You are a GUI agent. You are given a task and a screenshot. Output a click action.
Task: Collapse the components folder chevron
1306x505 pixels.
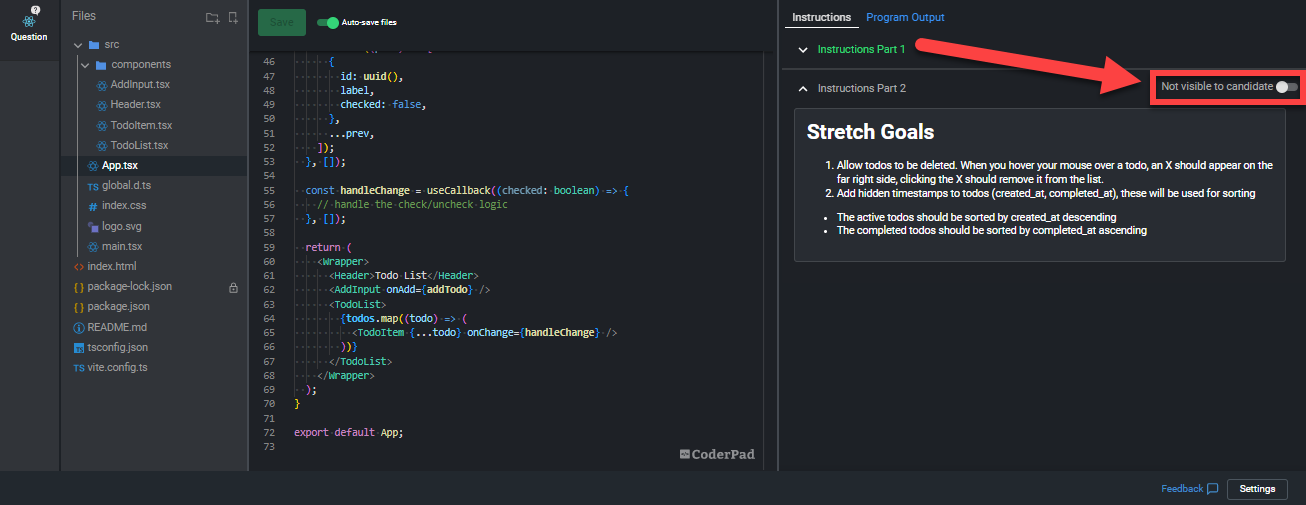tap(86, 65)
